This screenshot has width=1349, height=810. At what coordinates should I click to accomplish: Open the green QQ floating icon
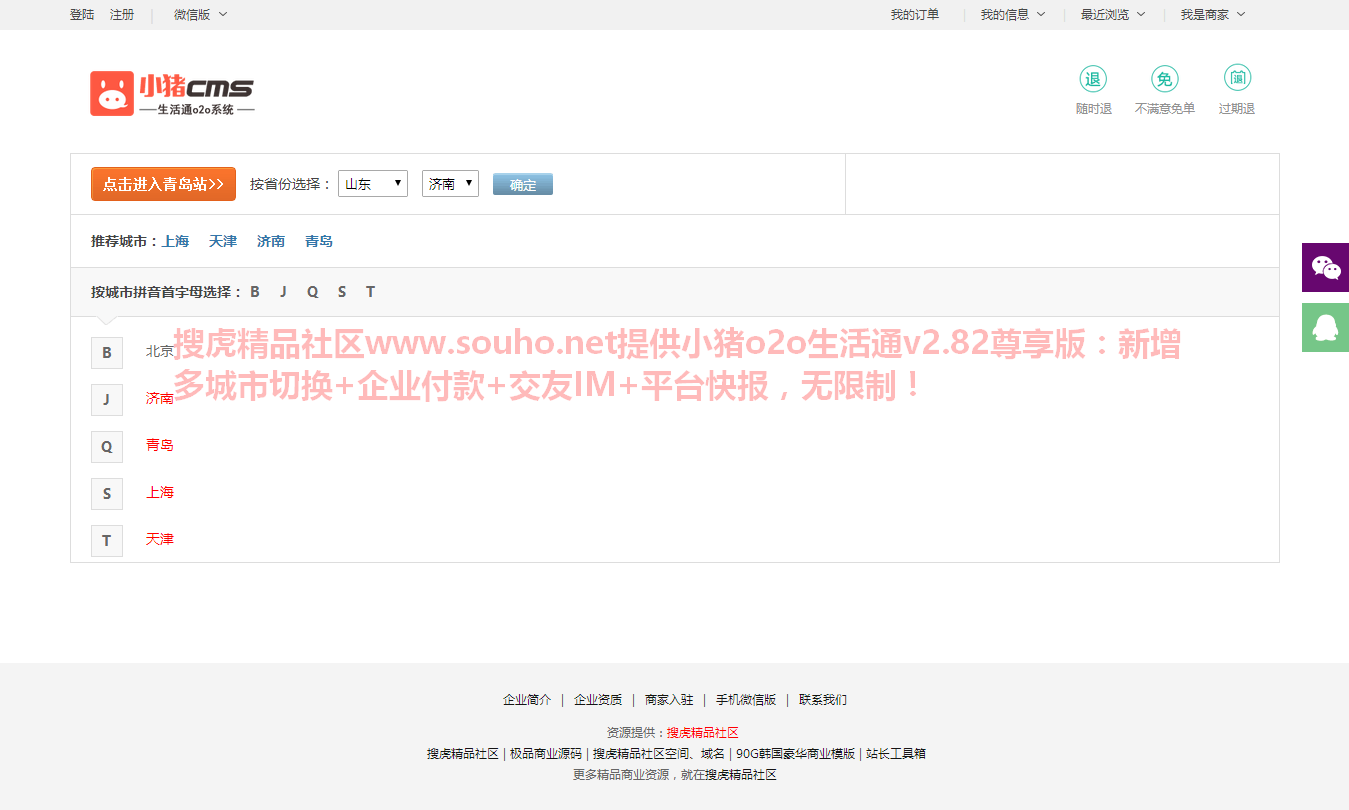click(x=1325, y=327)
